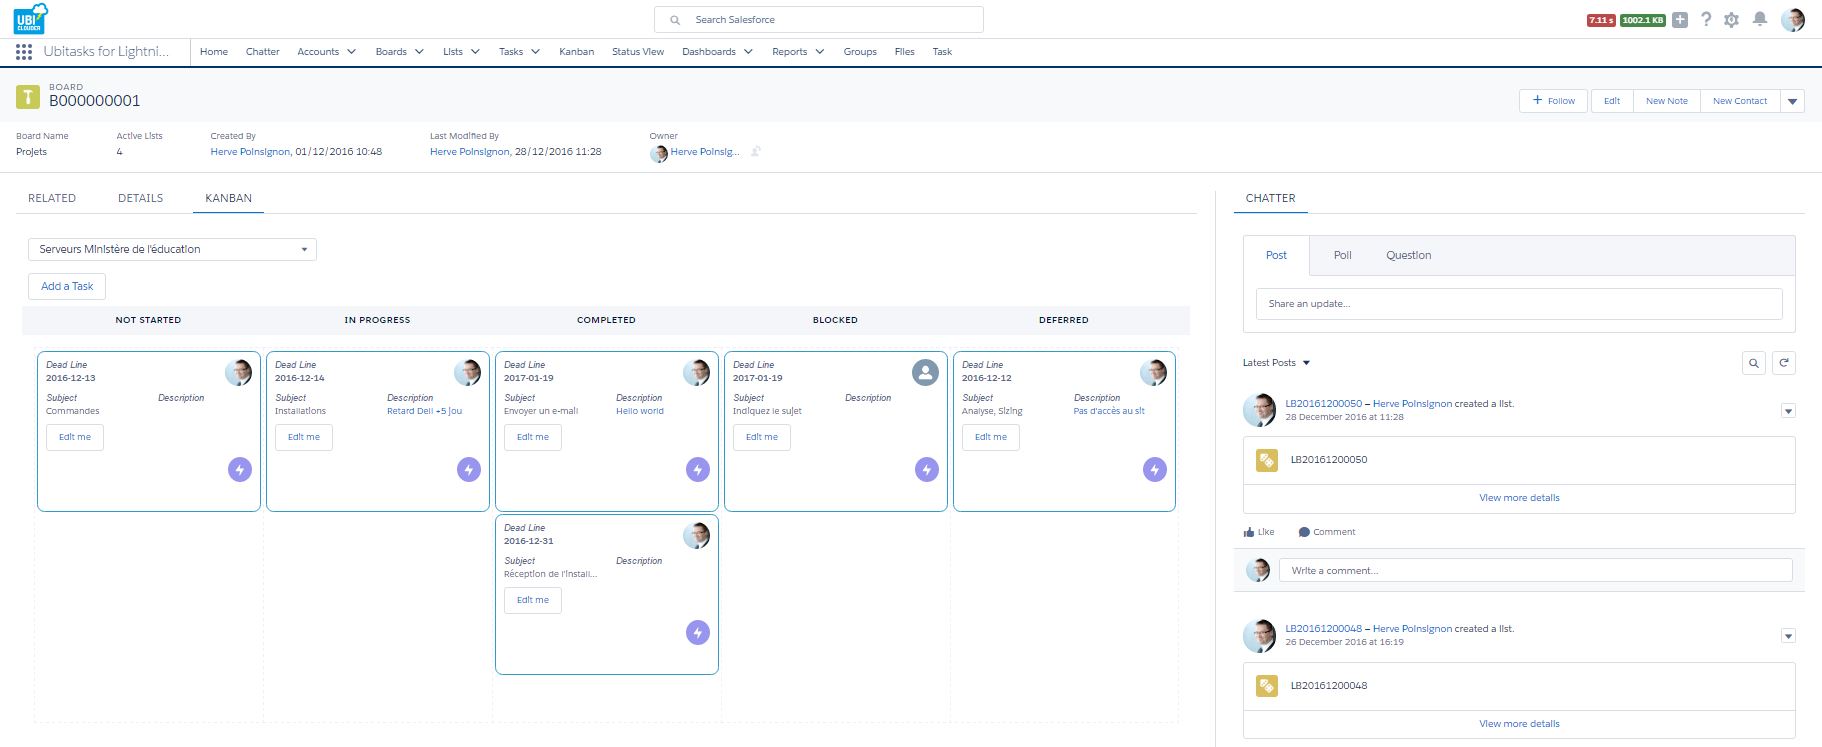Click the DEFERRED column header
Viewport: 1822px width, 747px height.
coord(1064,320)
